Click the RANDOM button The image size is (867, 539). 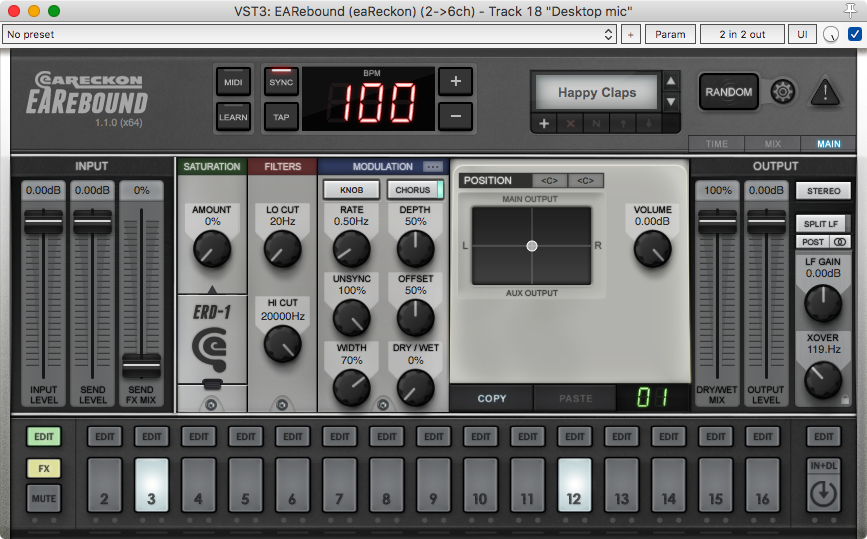coord(728,92)
